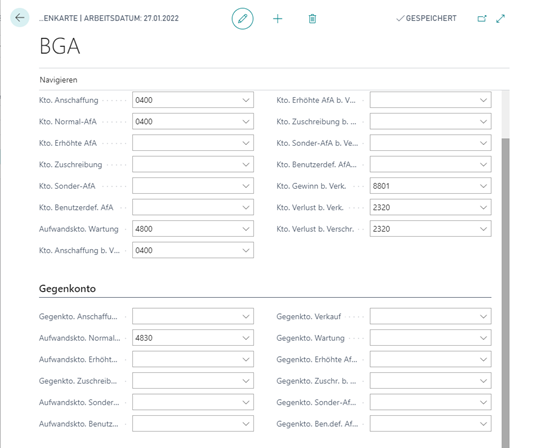The image size is (548, 448).
Task: Delete record using trash can icon
Action: (x=312, y=19)
